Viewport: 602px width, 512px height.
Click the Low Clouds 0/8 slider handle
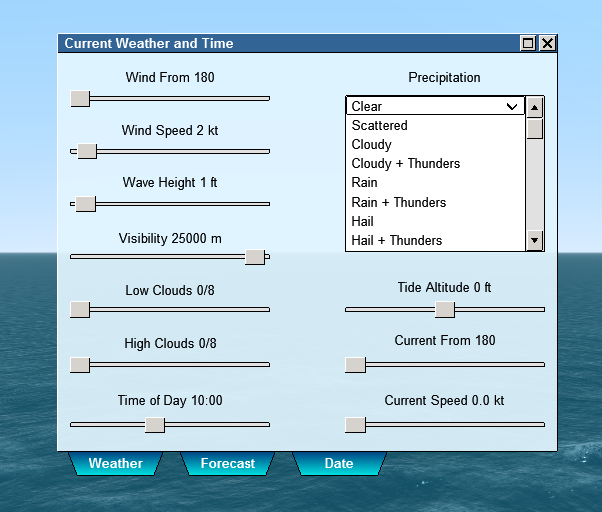[x=80, y=309]
